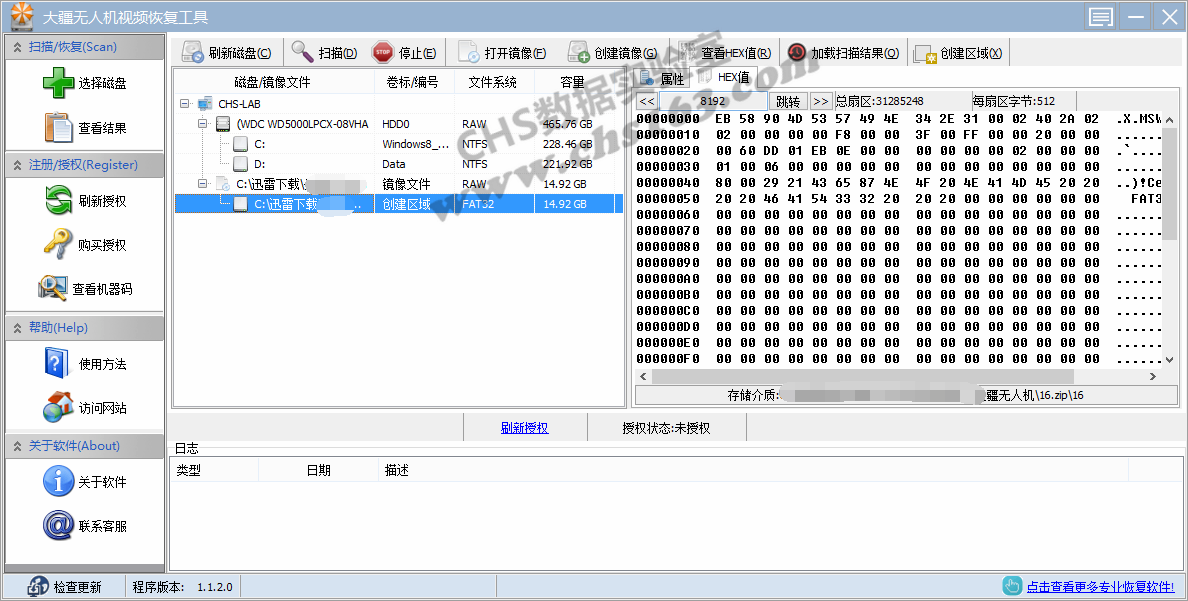The width and height of the screenshot is (1188, 601).
Task: Click the hex view vertical scrollbar
Action: point(1169,182)
